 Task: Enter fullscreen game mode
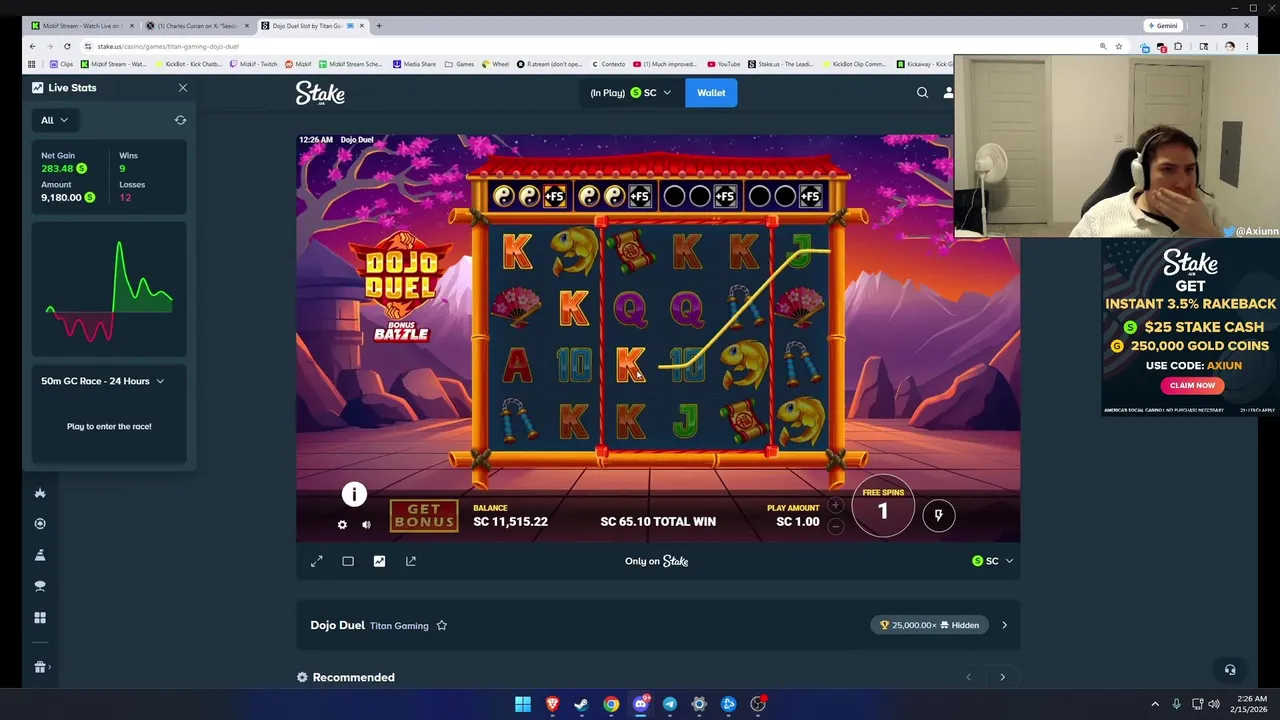tap(317, 561)
